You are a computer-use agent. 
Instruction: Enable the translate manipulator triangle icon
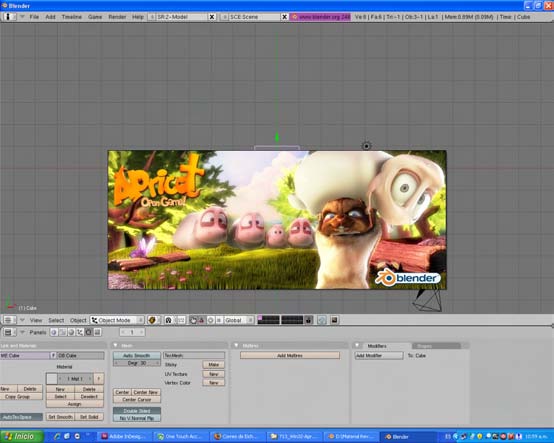click(201, 320)
